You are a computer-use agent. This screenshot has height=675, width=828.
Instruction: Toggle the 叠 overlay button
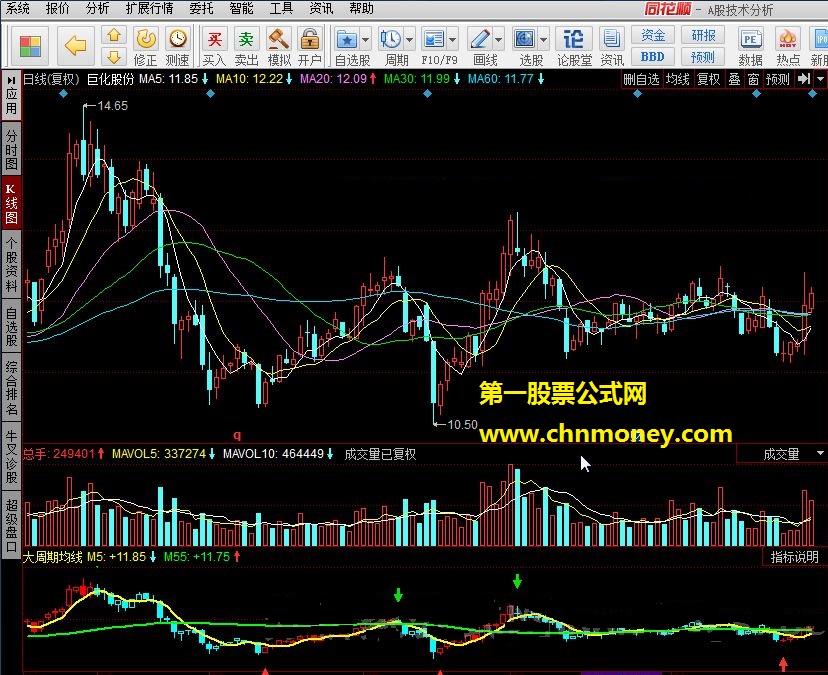pyautogui.click(x=735, y=79)
